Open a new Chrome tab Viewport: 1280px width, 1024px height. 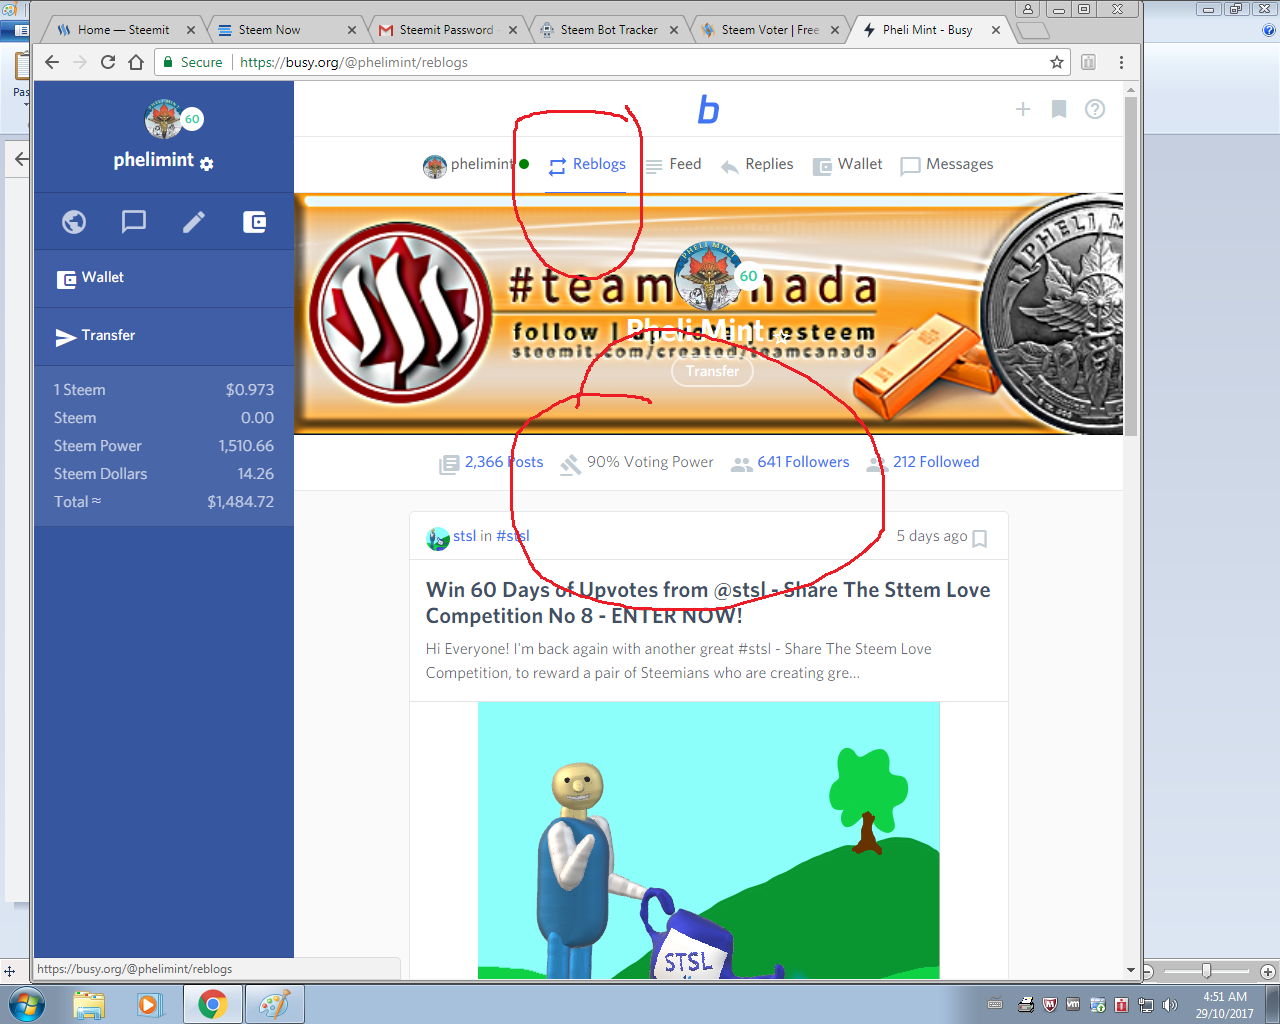click(1033, 30)
